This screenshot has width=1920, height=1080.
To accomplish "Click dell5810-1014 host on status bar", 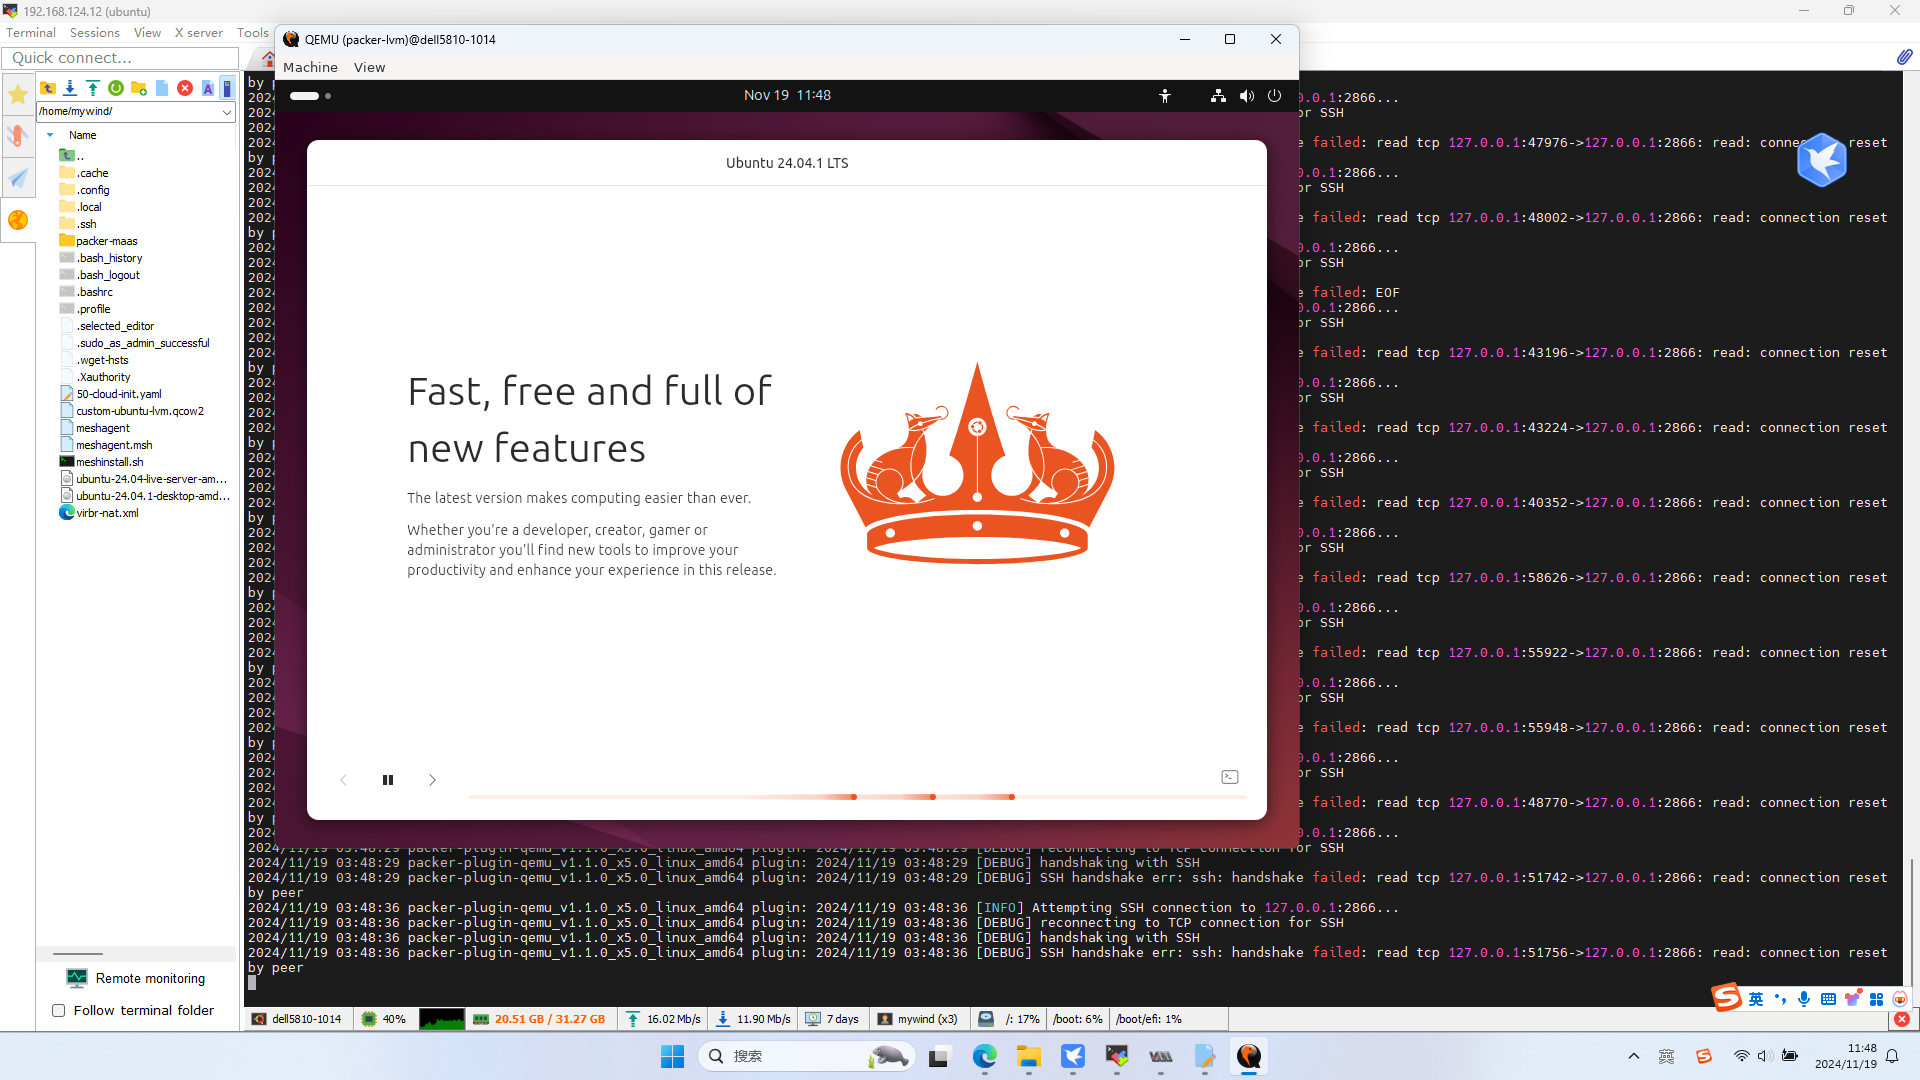I will (x=297, y=1019).
